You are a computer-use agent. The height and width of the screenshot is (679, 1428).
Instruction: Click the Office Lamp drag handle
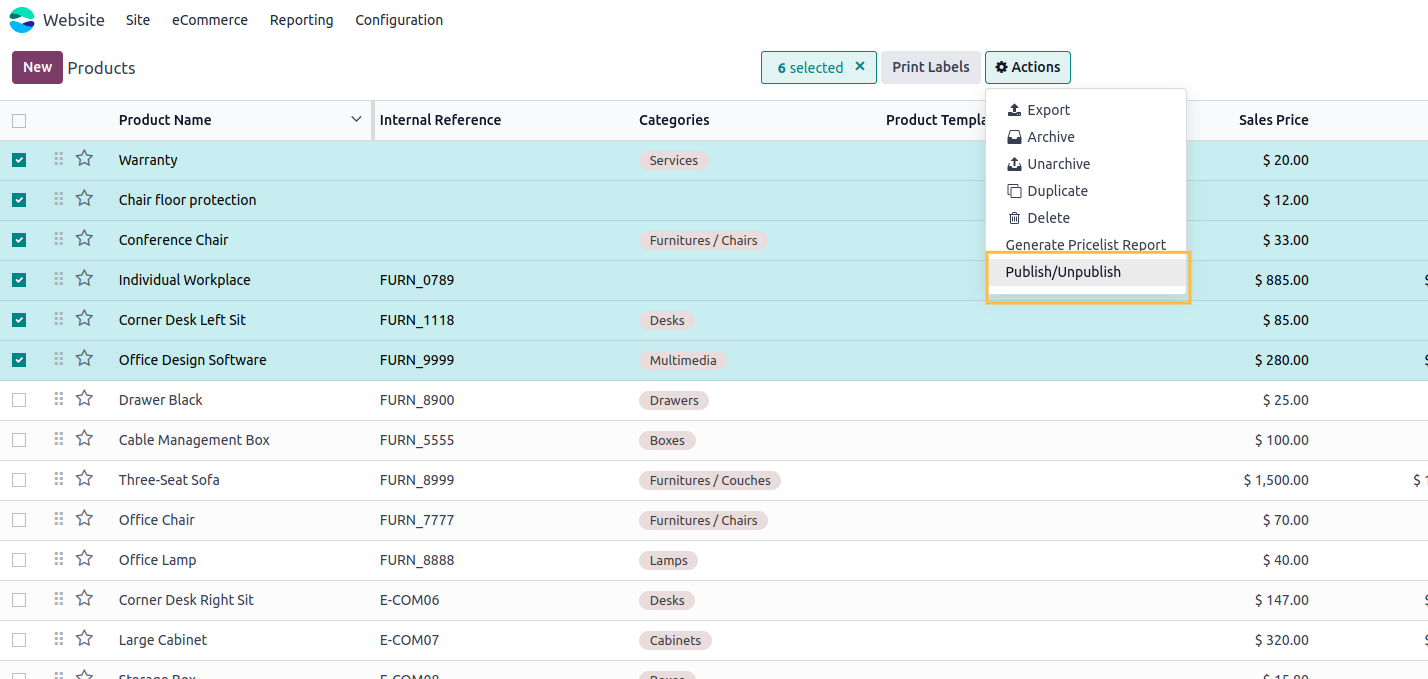tap(59, 559)
